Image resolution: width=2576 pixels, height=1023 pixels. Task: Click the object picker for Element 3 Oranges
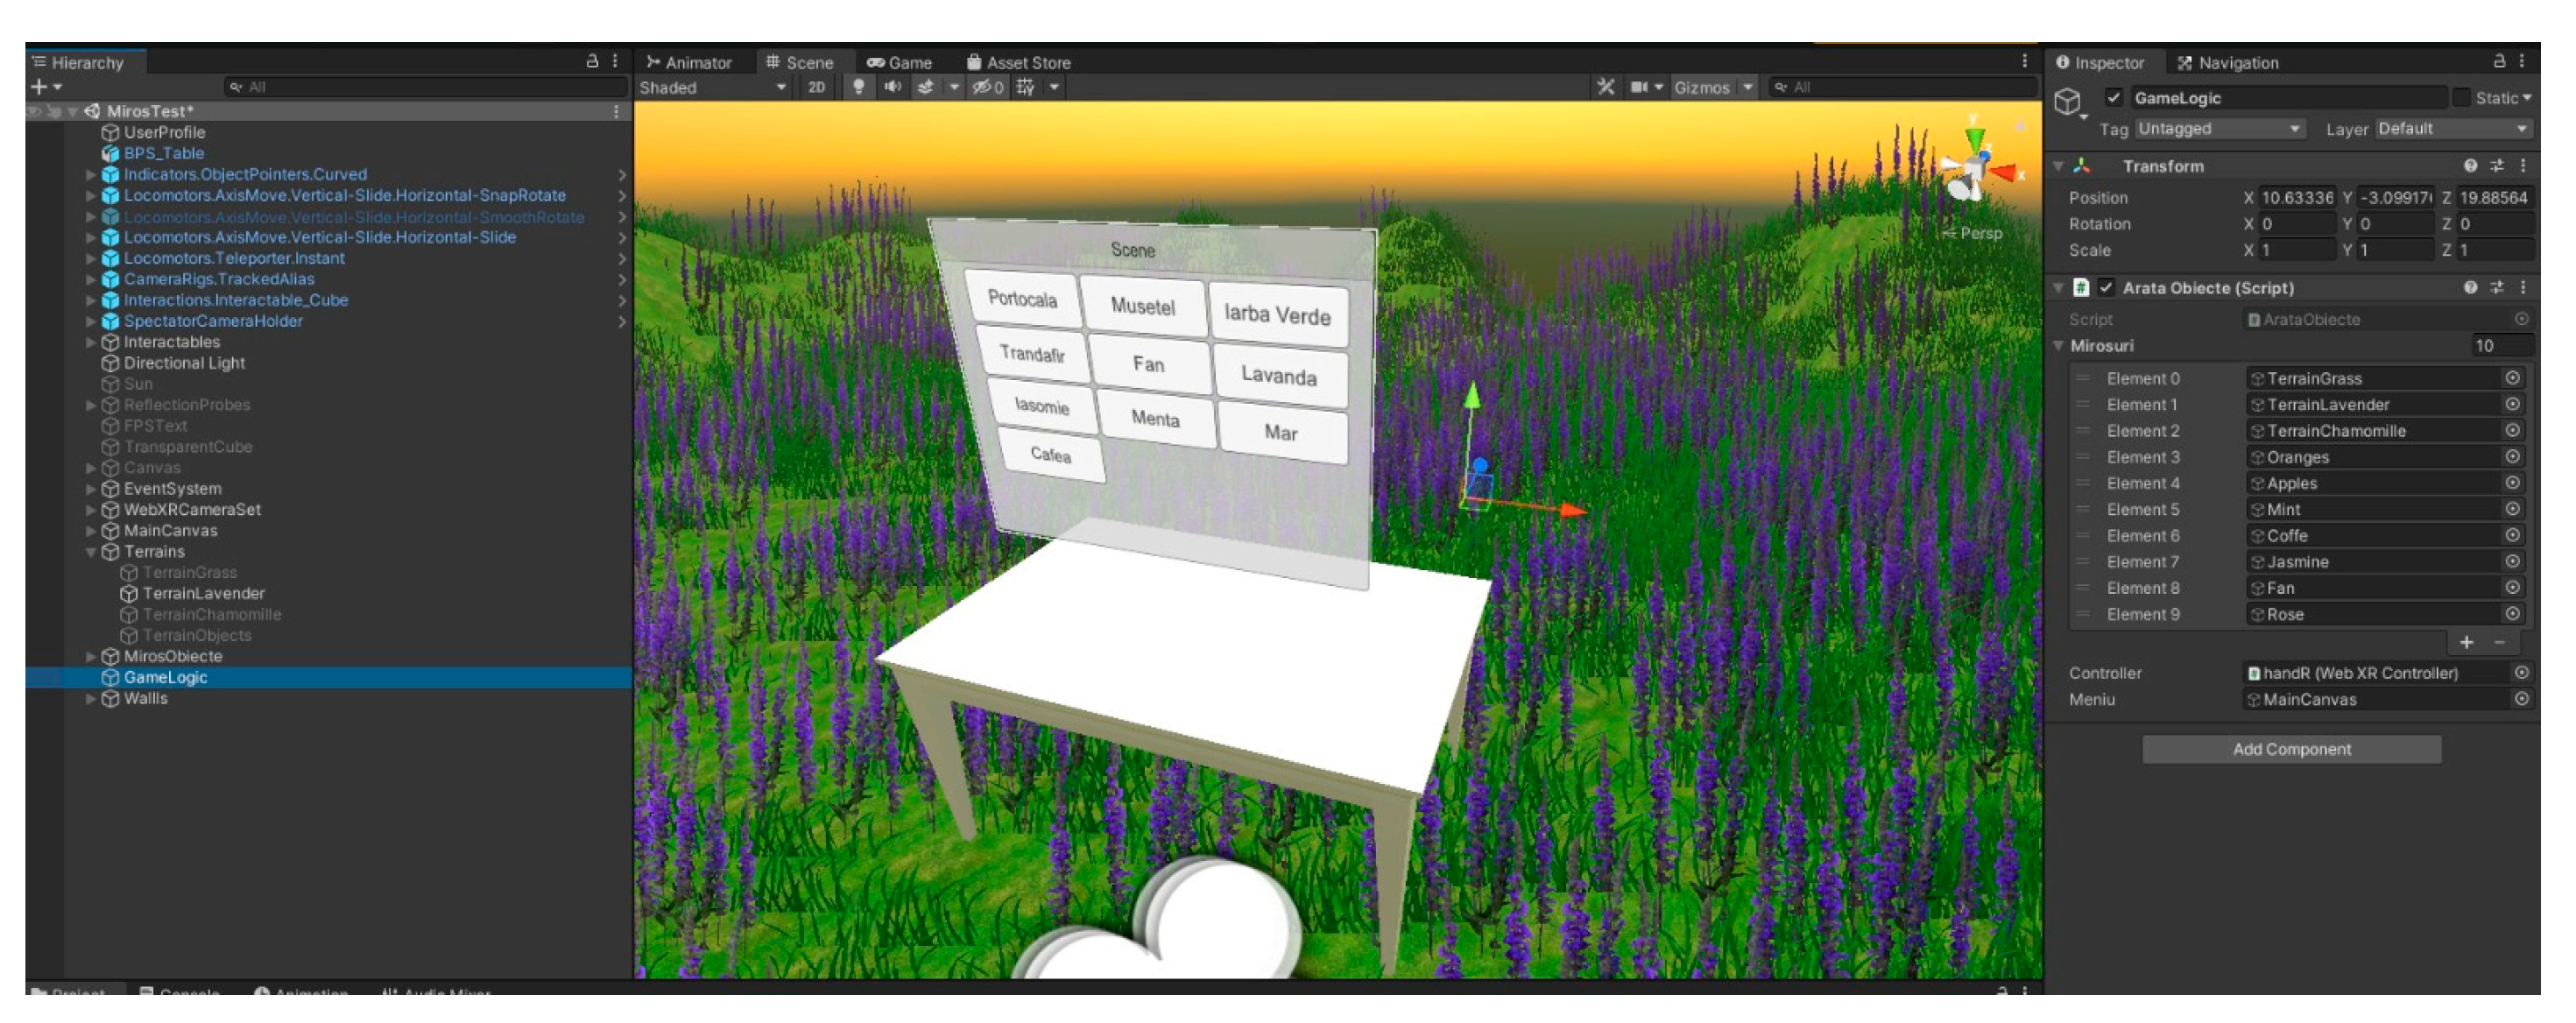tap(2512, 457)
